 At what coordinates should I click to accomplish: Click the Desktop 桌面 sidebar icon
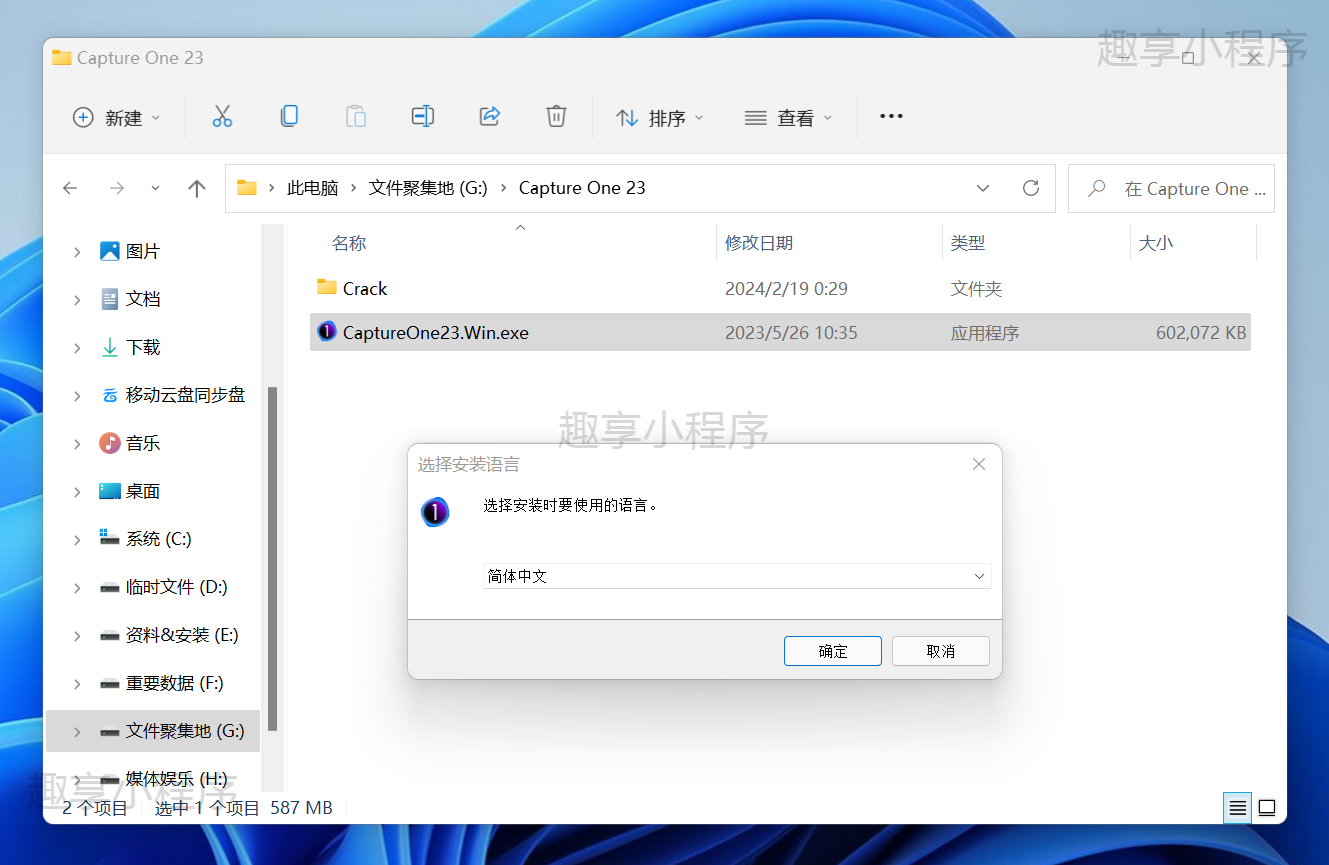110,491
